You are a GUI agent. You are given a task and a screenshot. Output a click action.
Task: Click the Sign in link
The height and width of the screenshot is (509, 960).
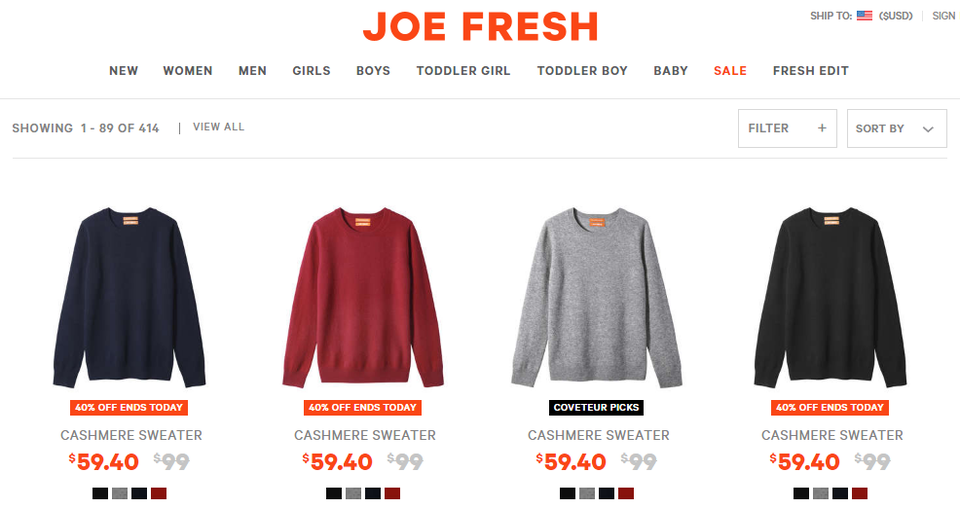943,16
